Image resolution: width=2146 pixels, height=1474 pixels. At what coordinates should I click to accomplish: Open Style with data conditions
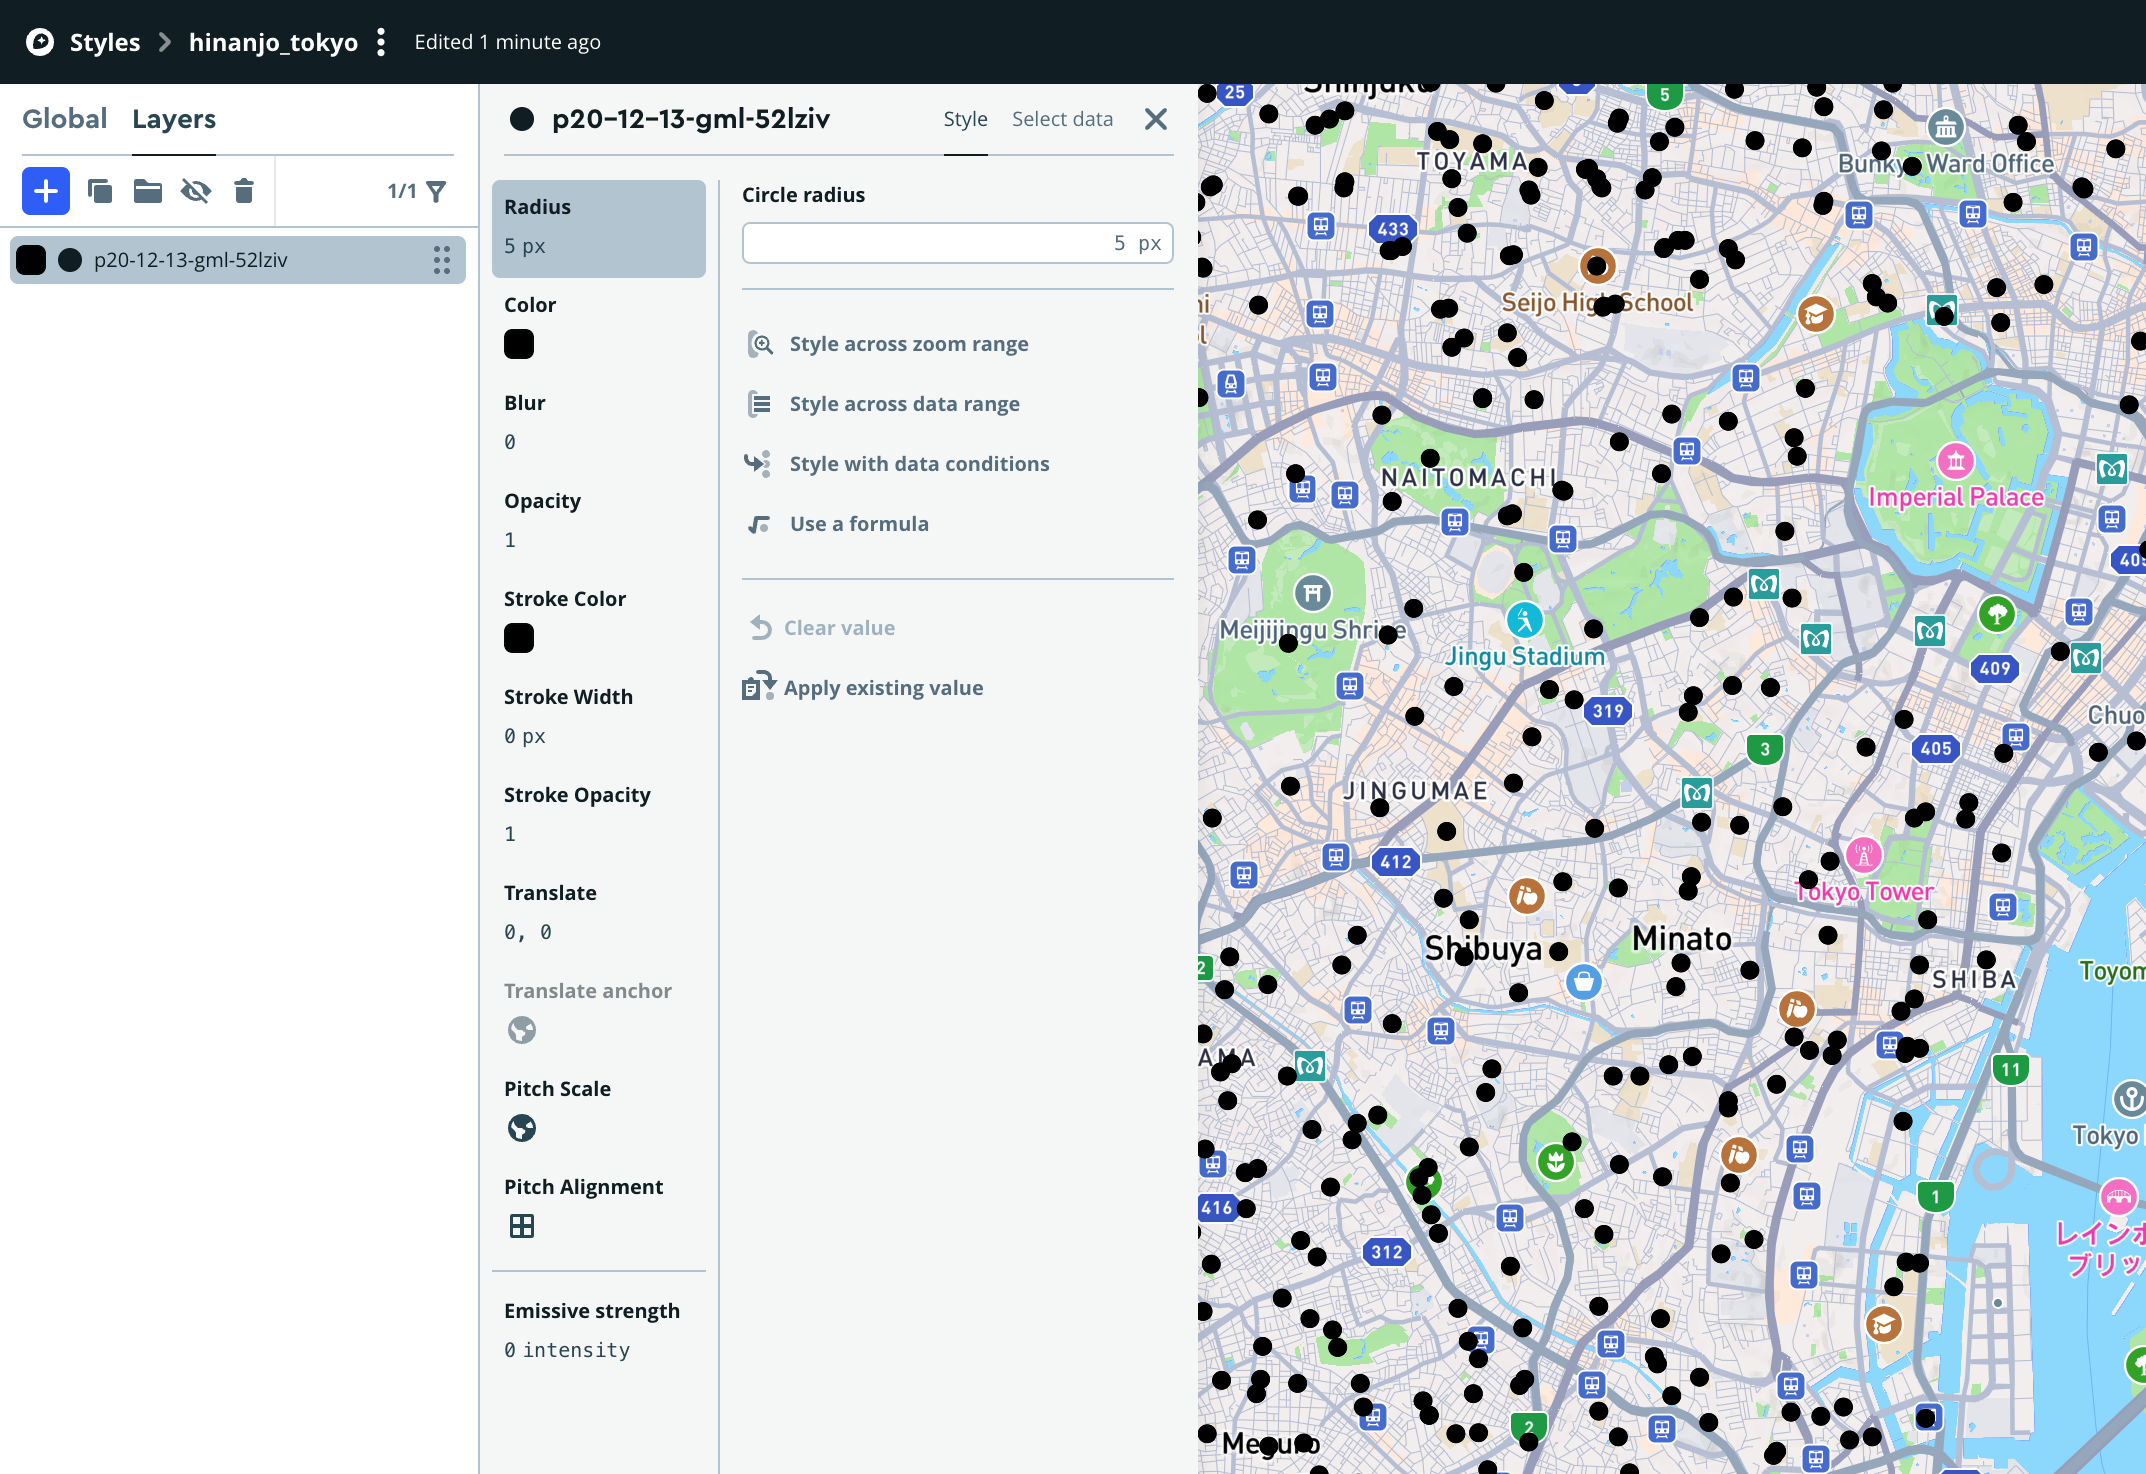pyautogui.click(x=918, y=463)
